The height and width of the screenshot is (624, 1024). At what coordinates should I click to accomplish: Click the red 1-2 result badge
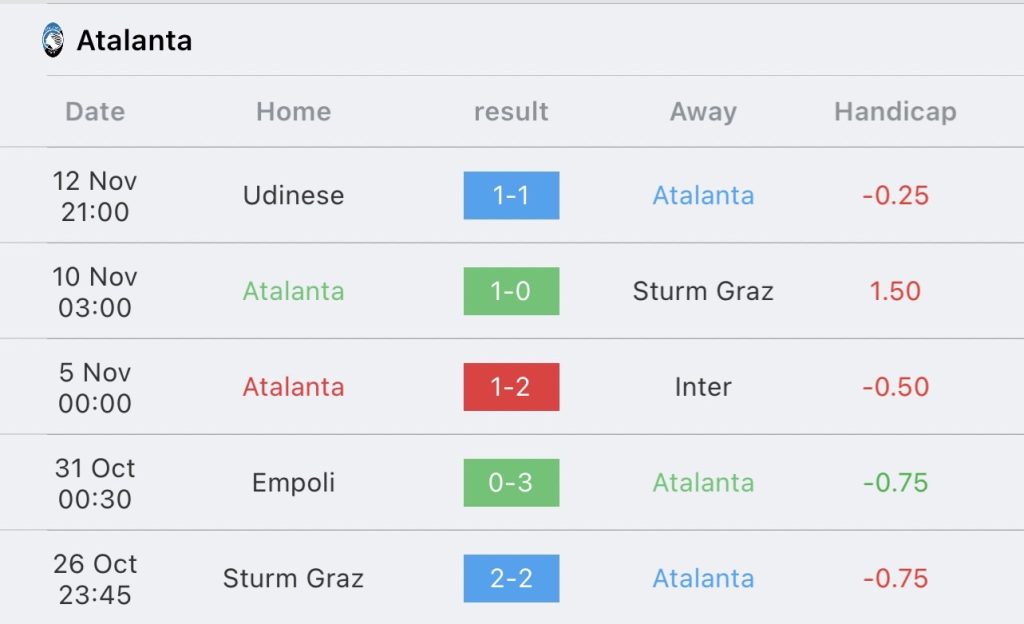point(511,387)
